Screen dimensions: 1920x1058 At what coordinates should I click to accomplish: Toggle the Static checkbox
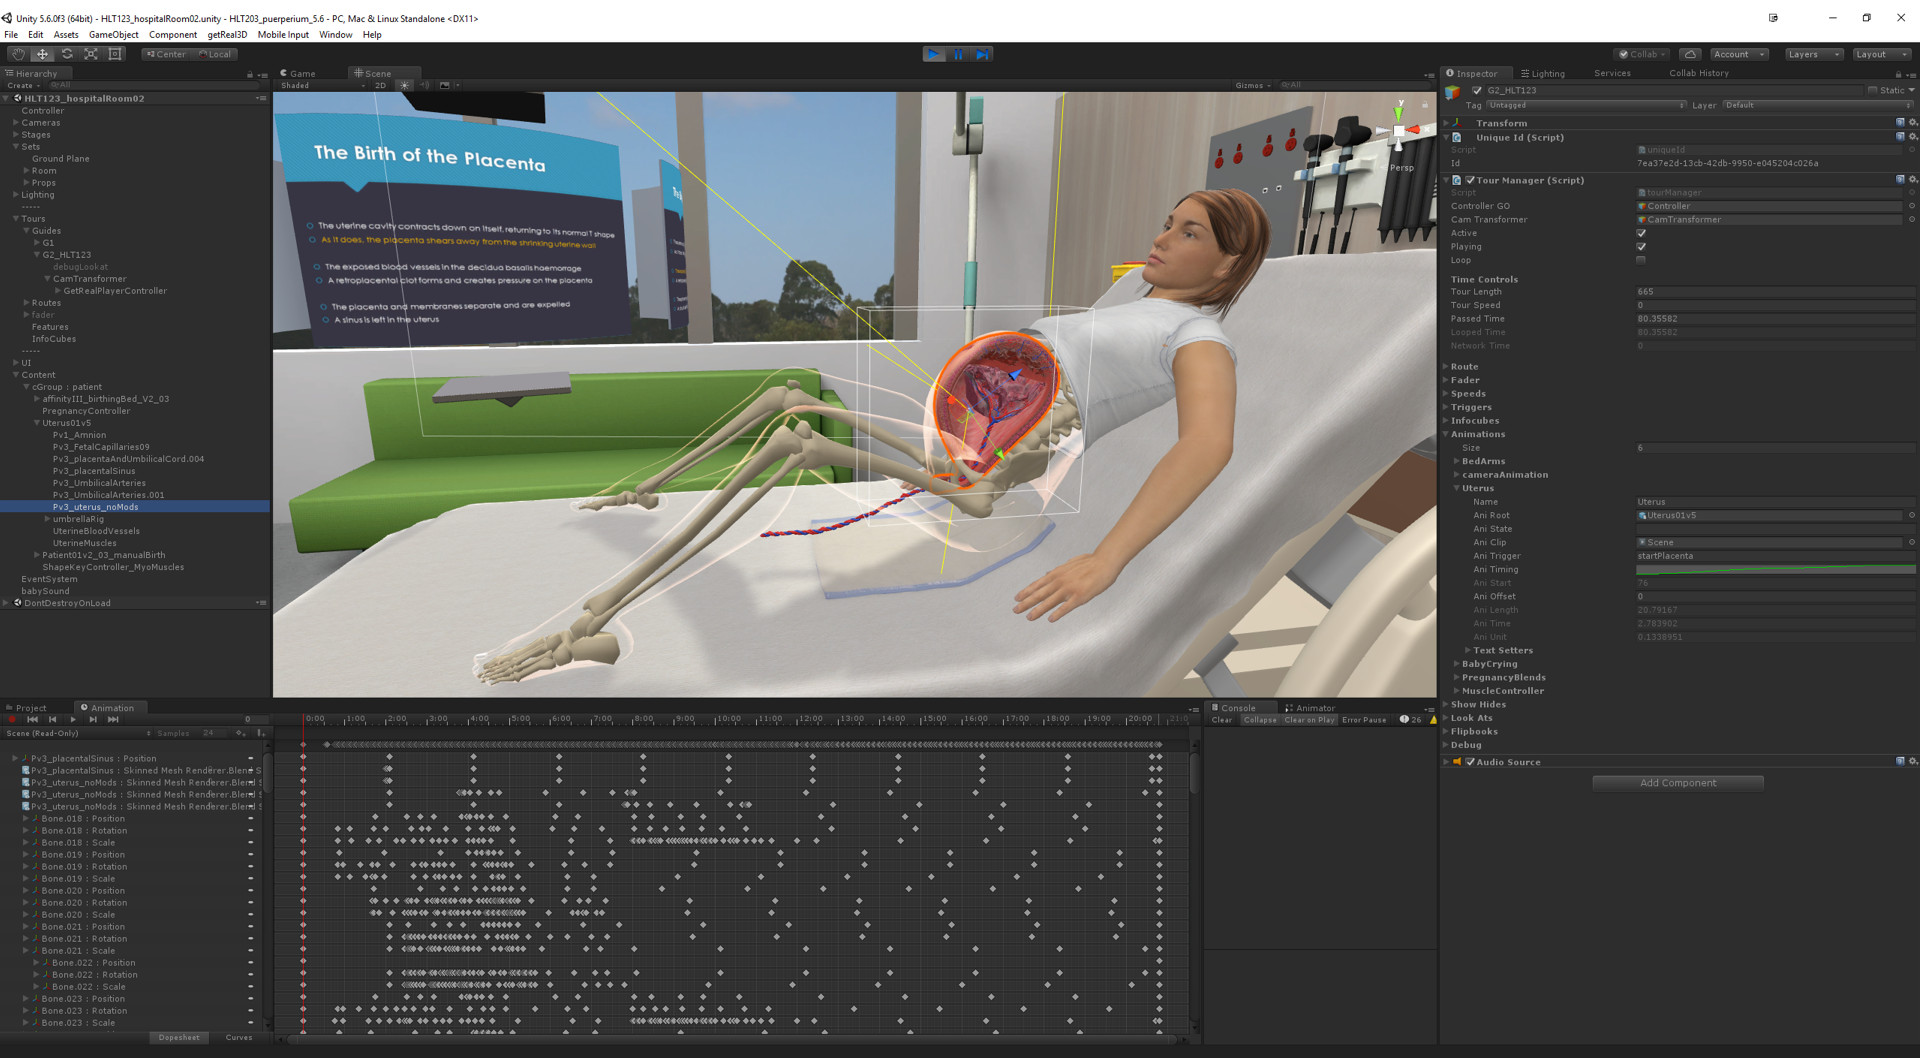[1873, 90]
